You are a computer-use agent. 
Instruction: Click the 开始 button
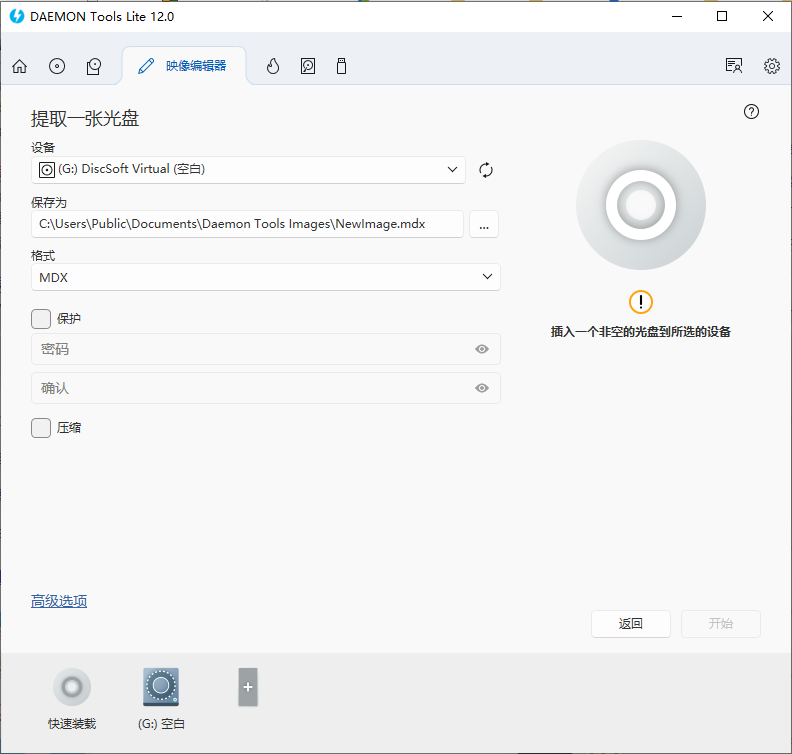pos(720,624)
